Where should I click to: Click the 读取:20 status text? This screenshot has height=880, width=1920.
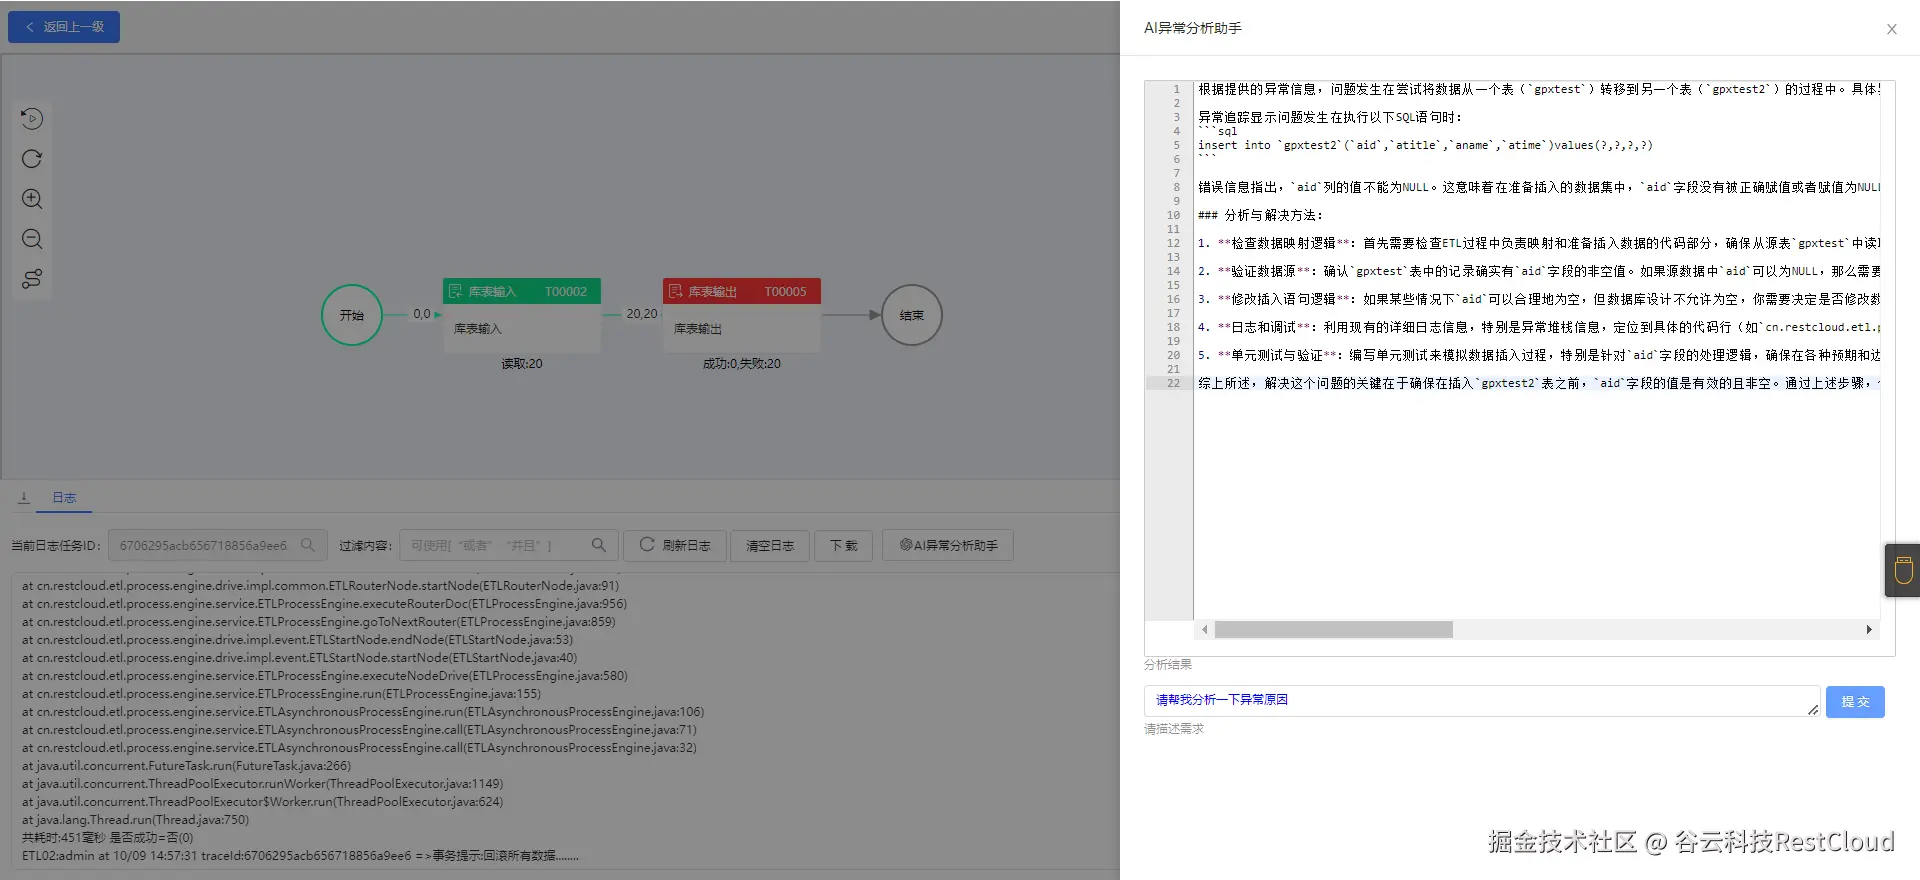[x=522, y=364]
